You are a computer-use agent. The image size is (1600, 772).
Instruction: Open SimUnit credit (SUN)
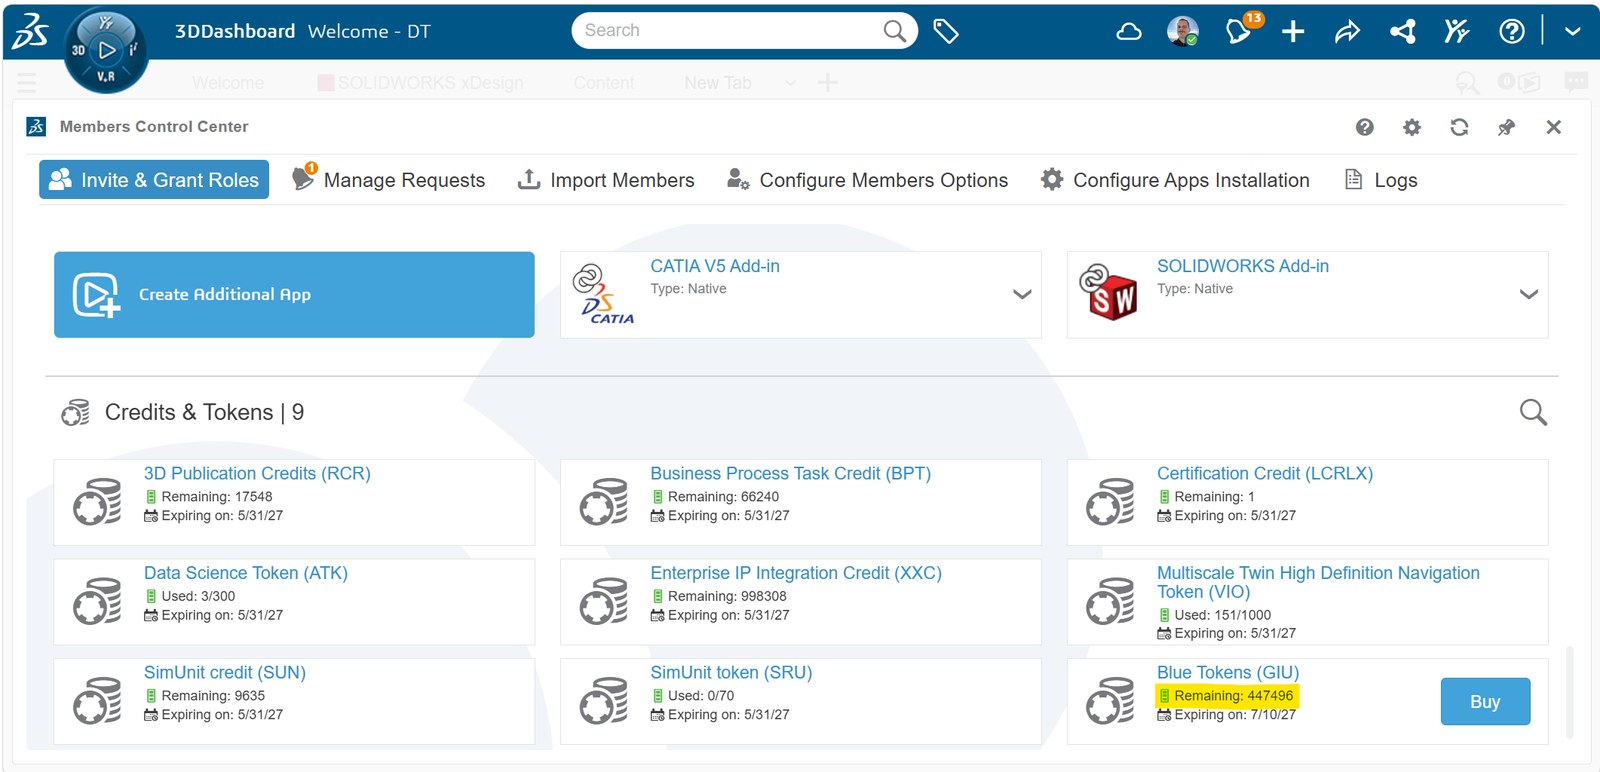coord(225,673)
